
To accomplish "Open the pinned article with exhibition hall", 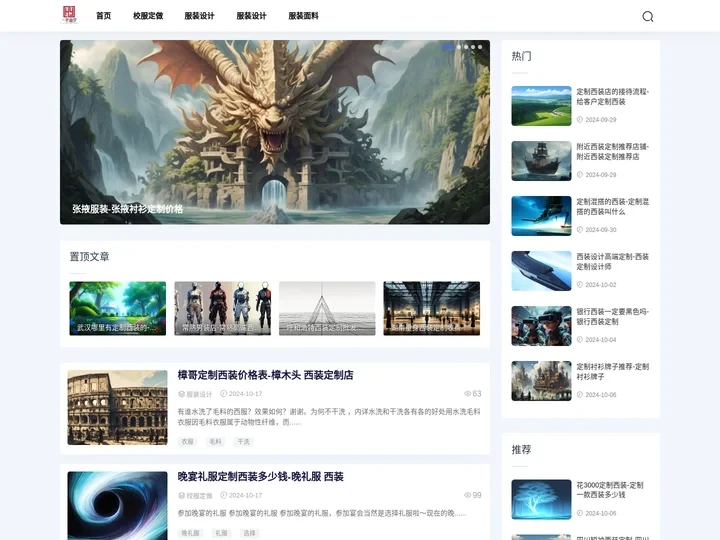I will 432,308.
